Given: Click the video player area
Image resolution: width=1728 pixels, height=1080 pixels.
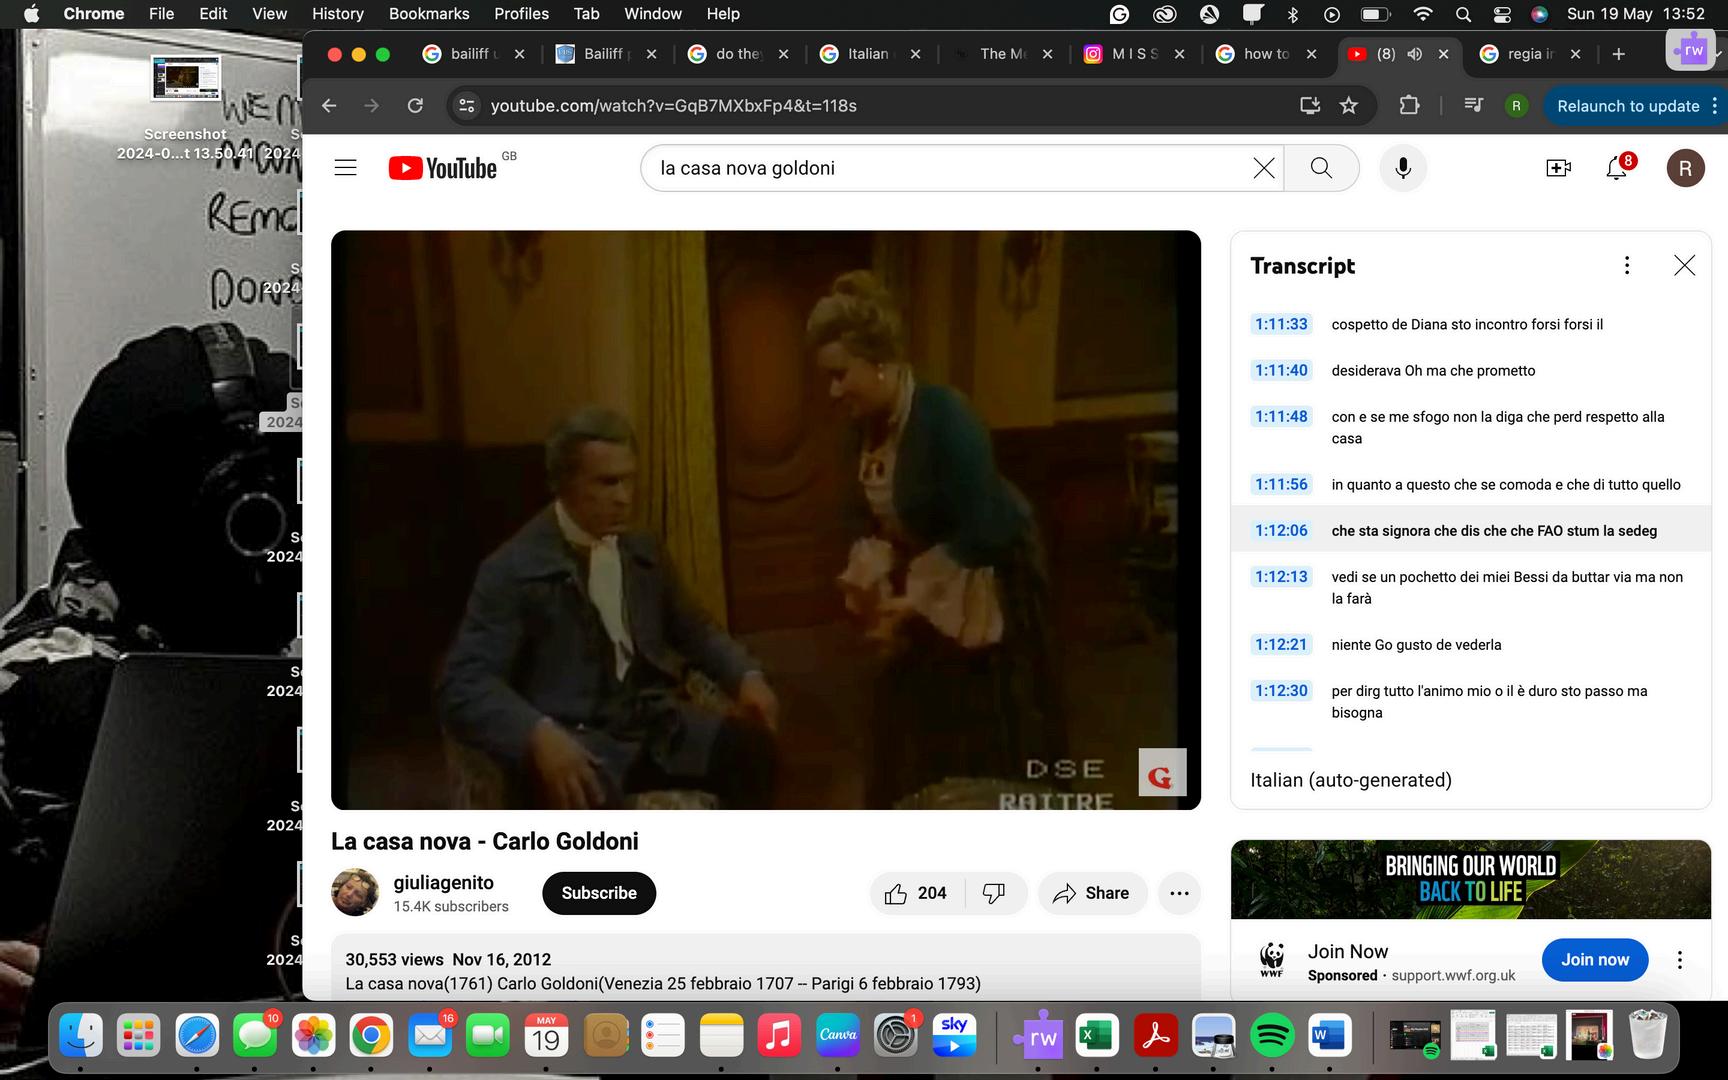Looking at the screenshot, I should pyautogui.click(x=766, y=520).
